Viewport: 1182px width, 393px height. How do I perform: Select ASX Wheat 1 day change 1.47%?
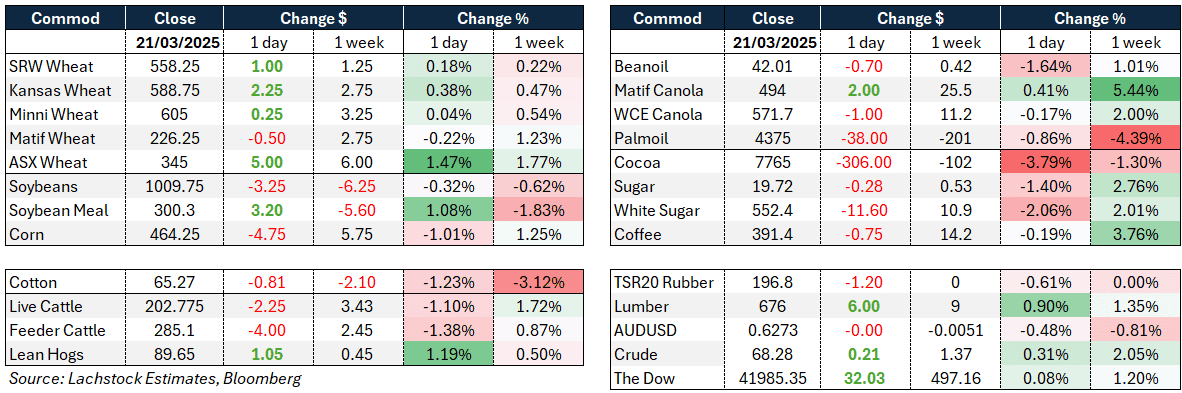point(448,162)
